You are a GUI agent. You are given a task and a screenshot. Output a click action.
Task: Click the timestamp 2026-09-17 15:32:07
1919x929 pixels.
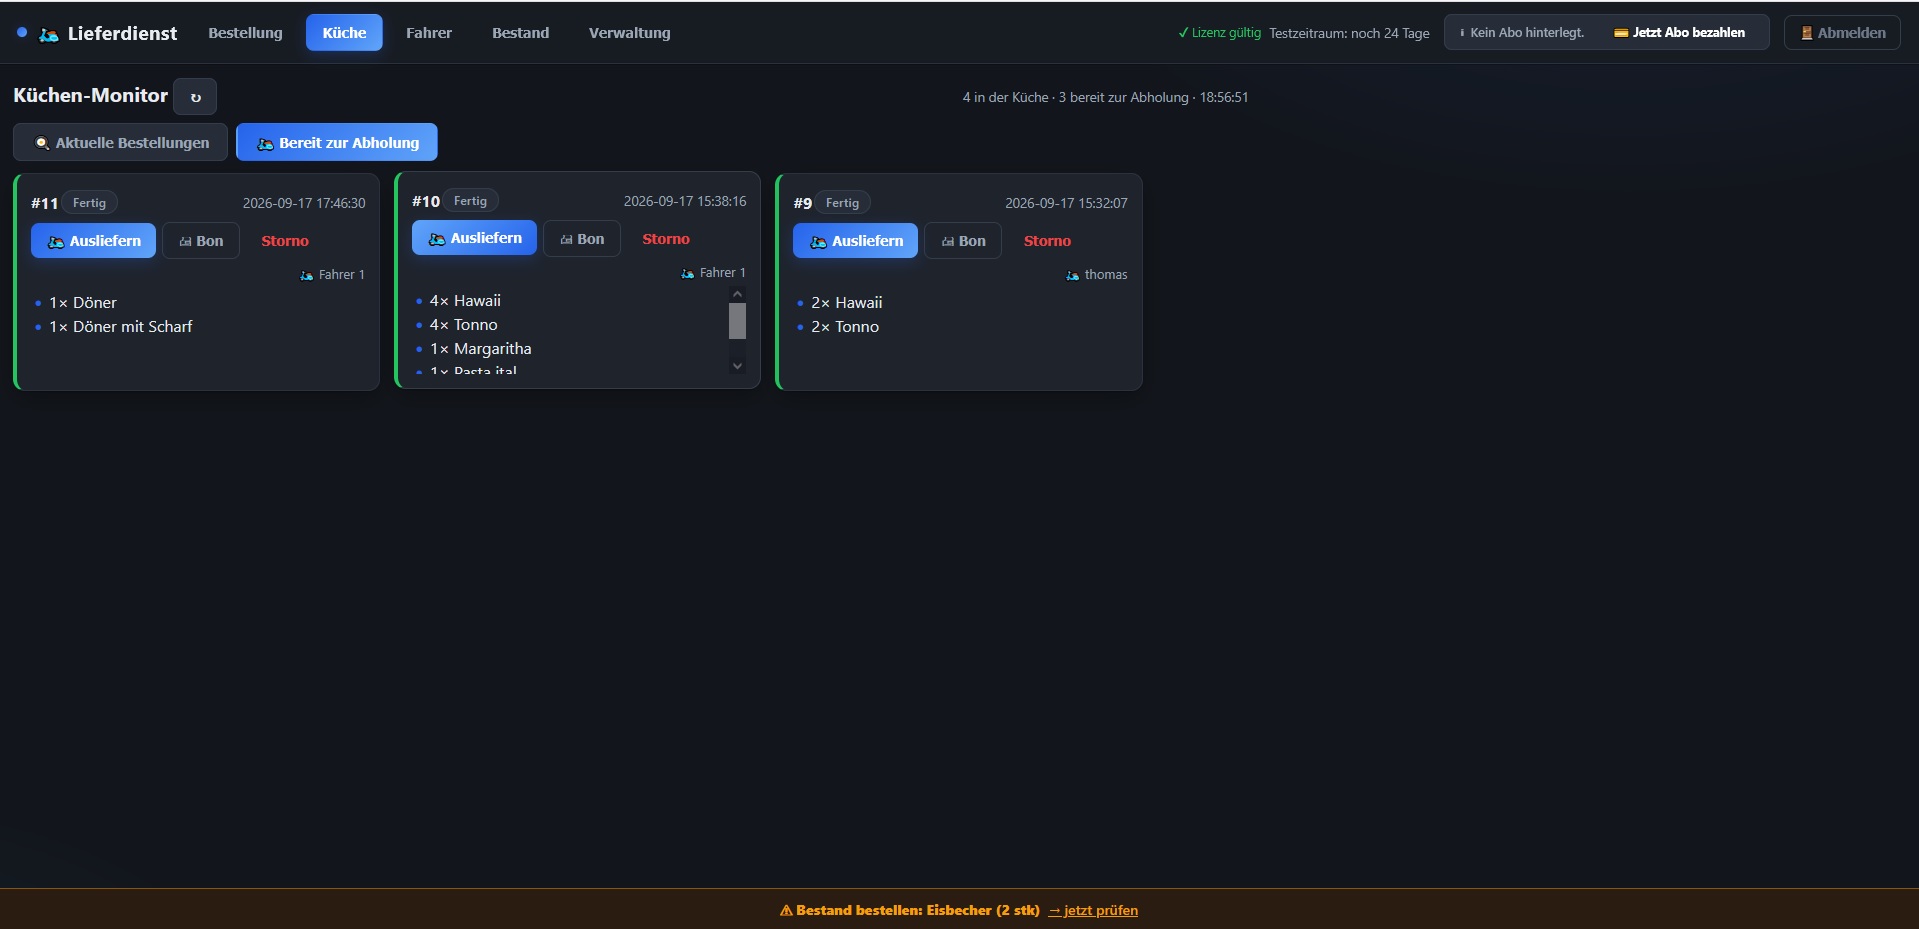(x=1066, y=203)
